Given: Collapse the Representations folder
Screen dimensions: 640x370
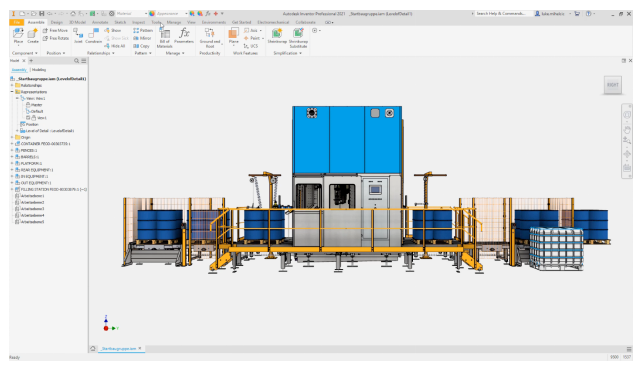Looking at the screenshot, I should click(x=12, y=92).
